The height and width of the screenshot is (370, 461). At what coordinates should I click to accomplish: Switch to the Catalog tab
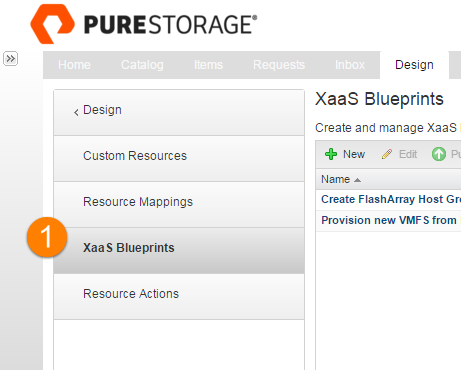pyautogui.click(x=142, y=65)
